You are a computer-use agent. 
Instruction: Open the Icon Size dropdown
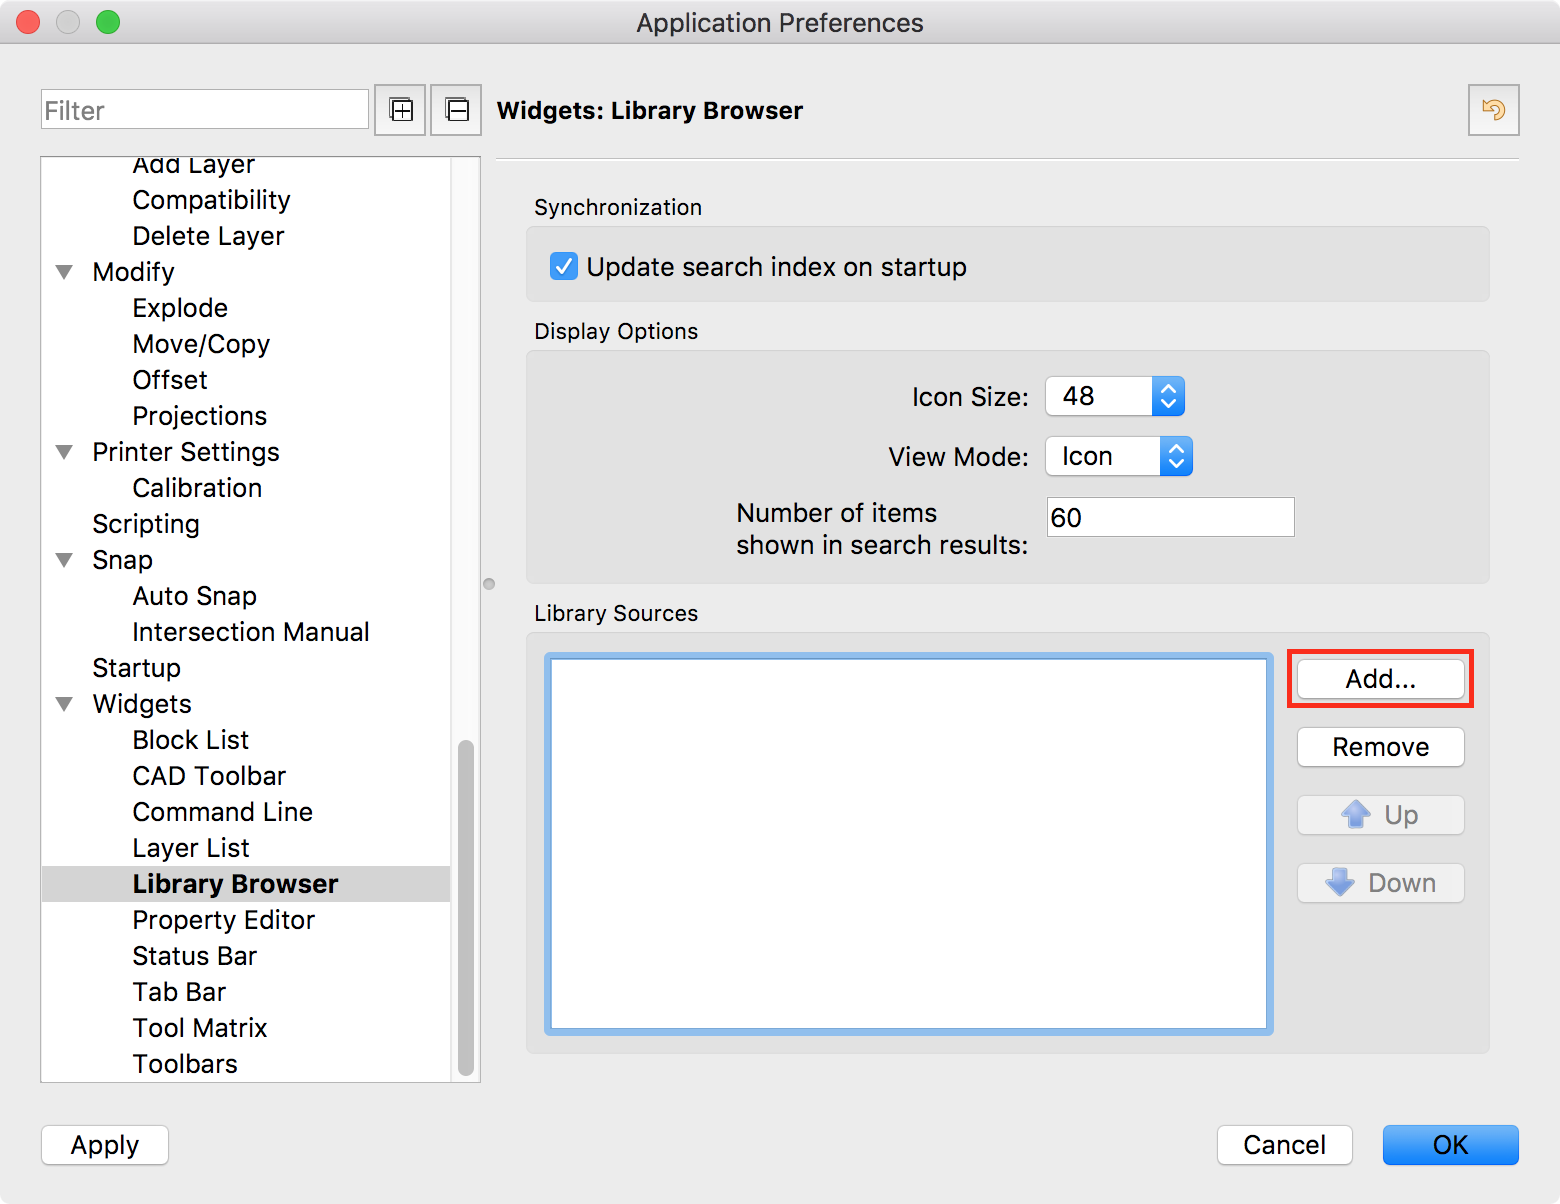1114,396
